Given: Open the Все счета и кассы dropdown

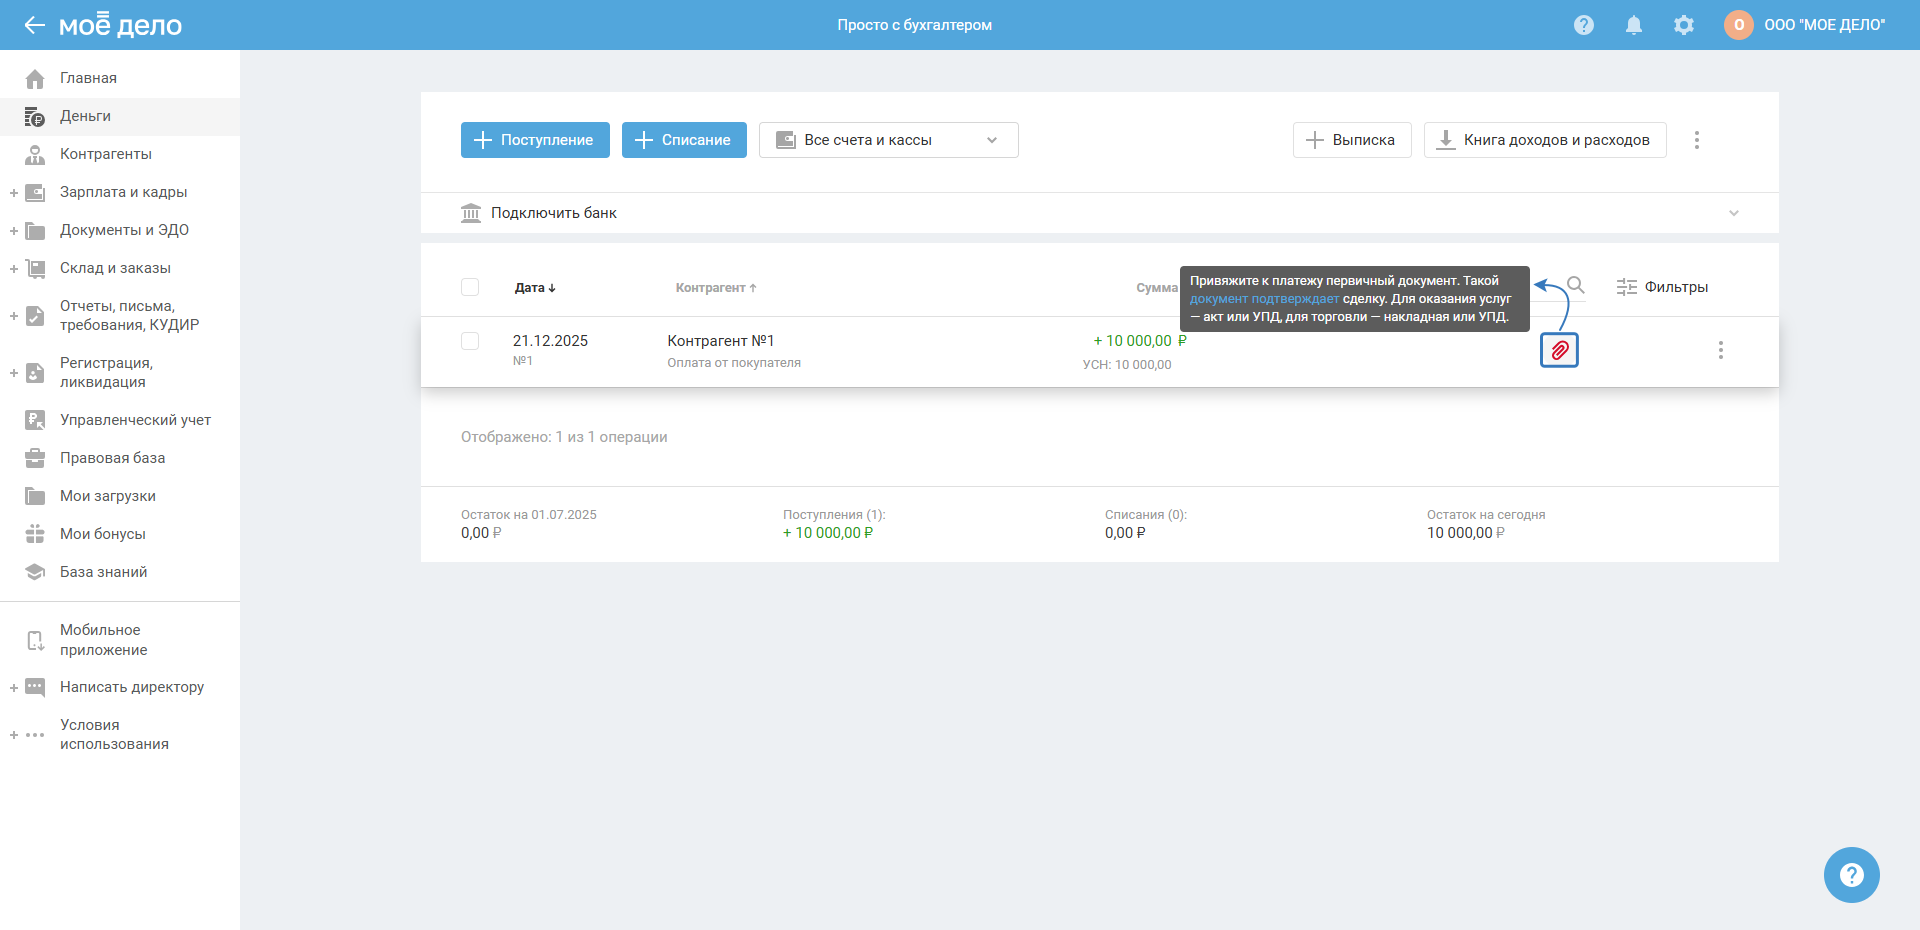Looking at the screenshot, I should (x=888, y=140).
